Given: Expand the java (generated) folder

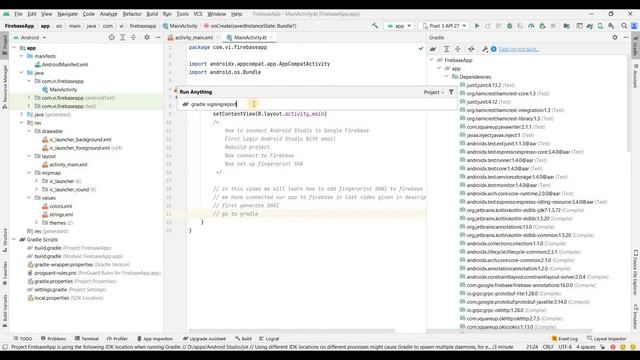Looking at the screenshot, I should (22, 114).
